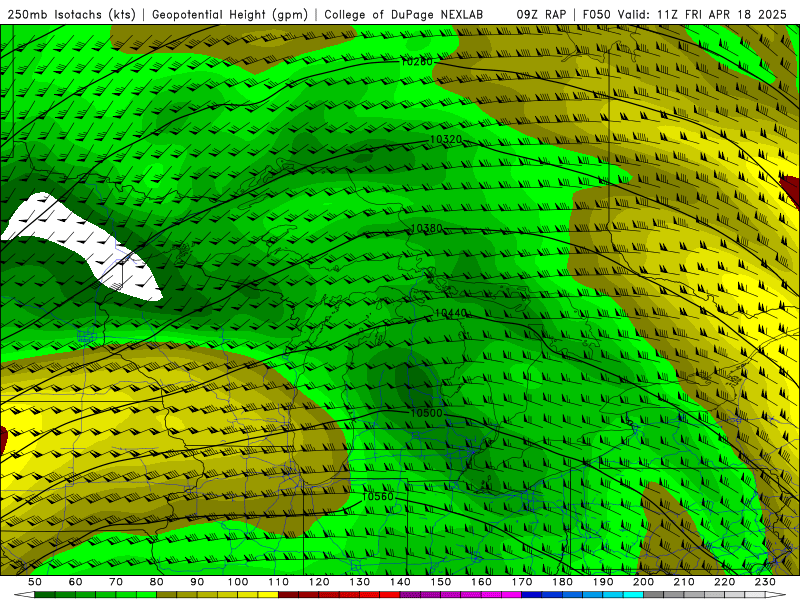Click the 'Geopotential Height (gpm)' title text
The height and width of the screenshot is (600, 800).
(230, 15)
